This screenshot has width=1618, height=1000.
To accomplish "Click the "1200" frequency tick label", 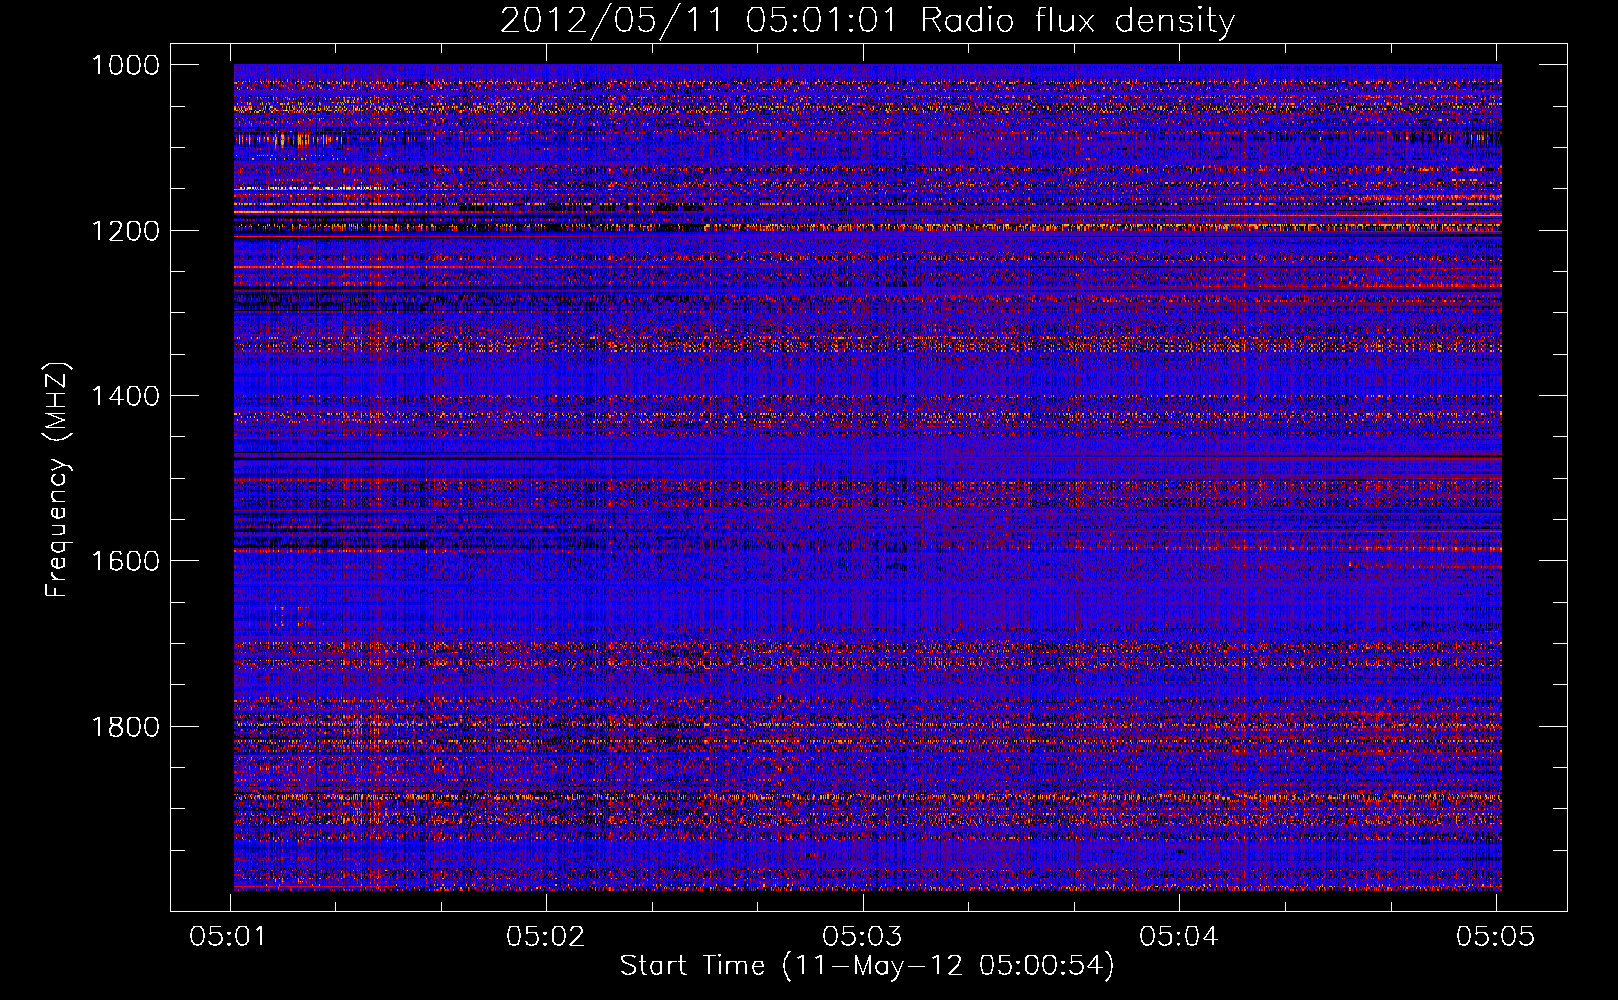I will point(126,231).
